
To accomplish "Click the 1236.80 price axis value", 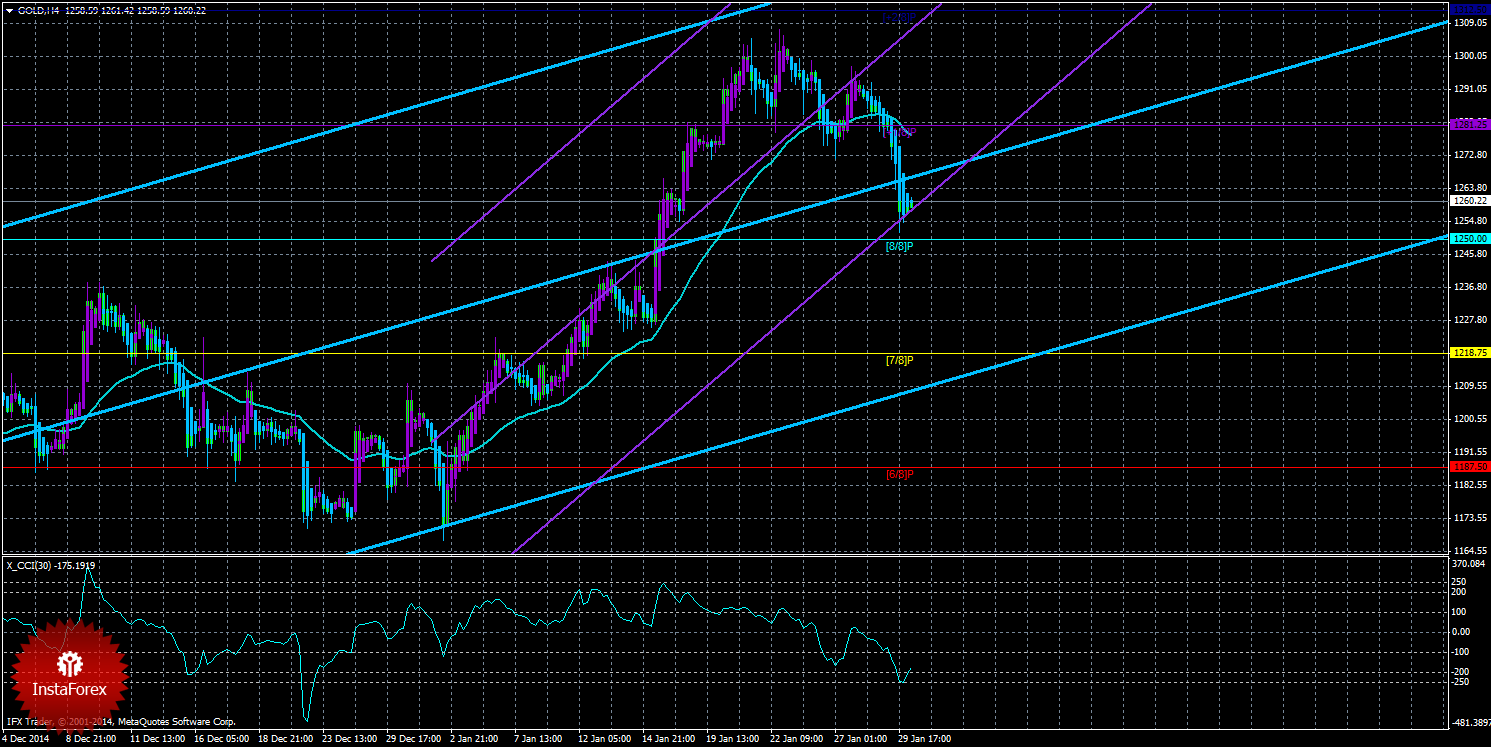I will pyautogui.click(x=1470, y=287).
